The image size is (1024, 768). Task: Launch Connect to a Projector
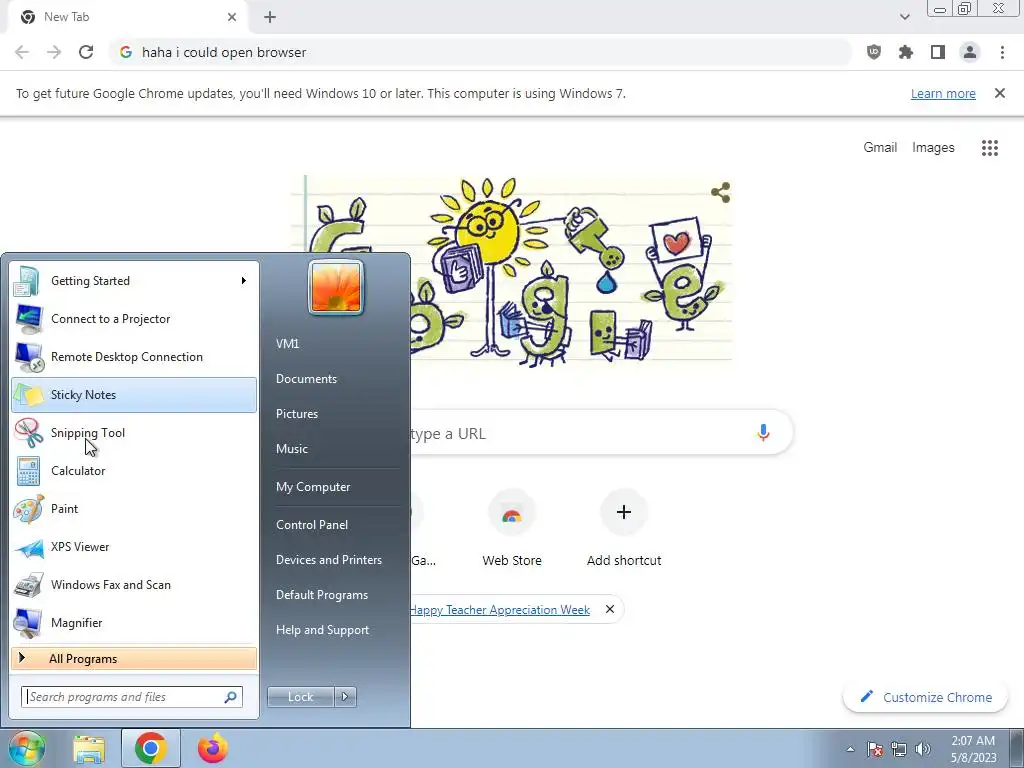pyautogui.click(x=134, y=319)
